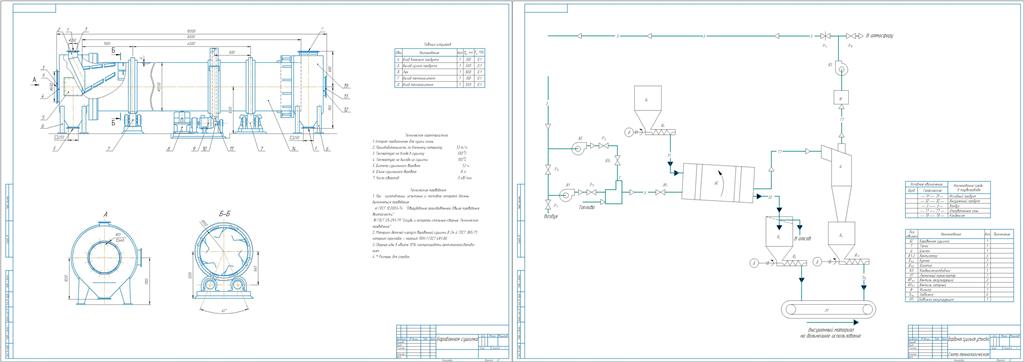Viewport: 1024px width, 362px height.
Task: Click the view A end elevation drawing
Action: click(106, 261)
